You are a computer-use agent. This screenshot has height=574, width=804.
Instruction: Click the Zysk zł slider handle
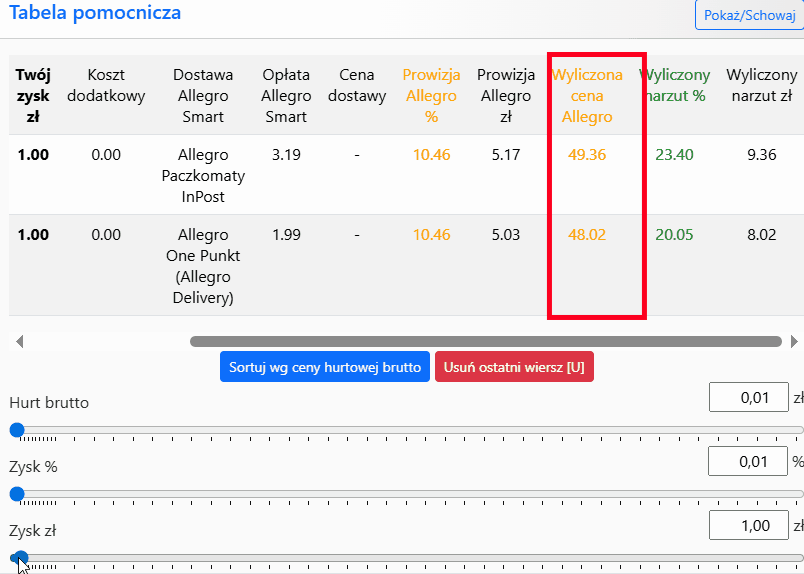(x=19, y=557)
